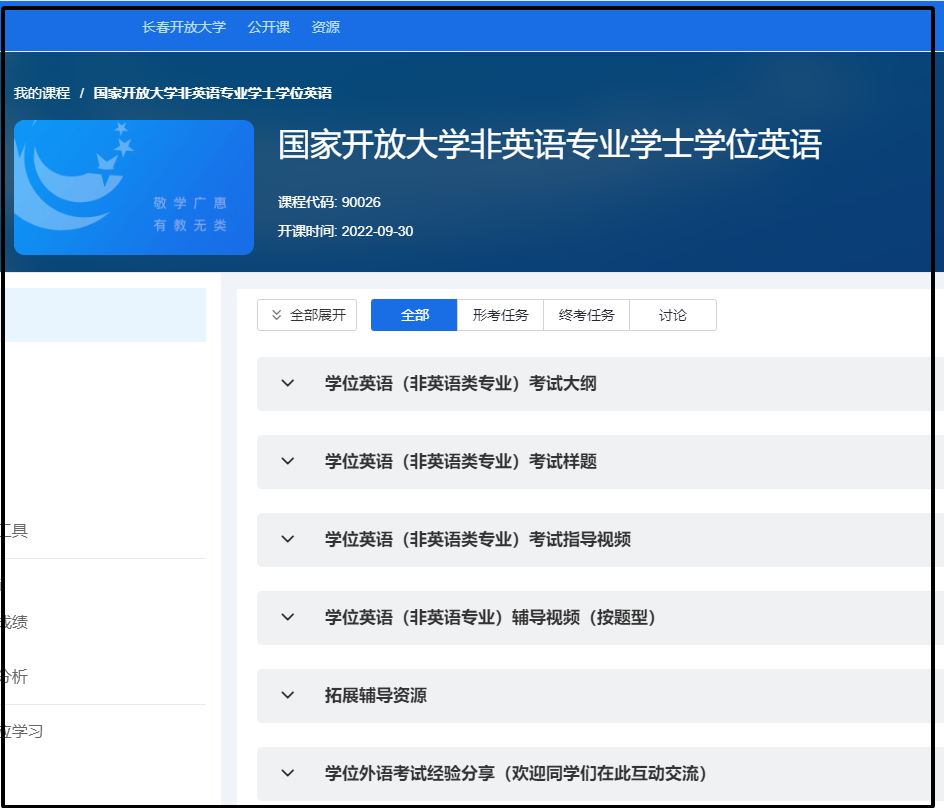The image size is (944, 808).
Task: Expand the 学位外语考试经验分享 section chevron
Action: click(x=288, y=773)
